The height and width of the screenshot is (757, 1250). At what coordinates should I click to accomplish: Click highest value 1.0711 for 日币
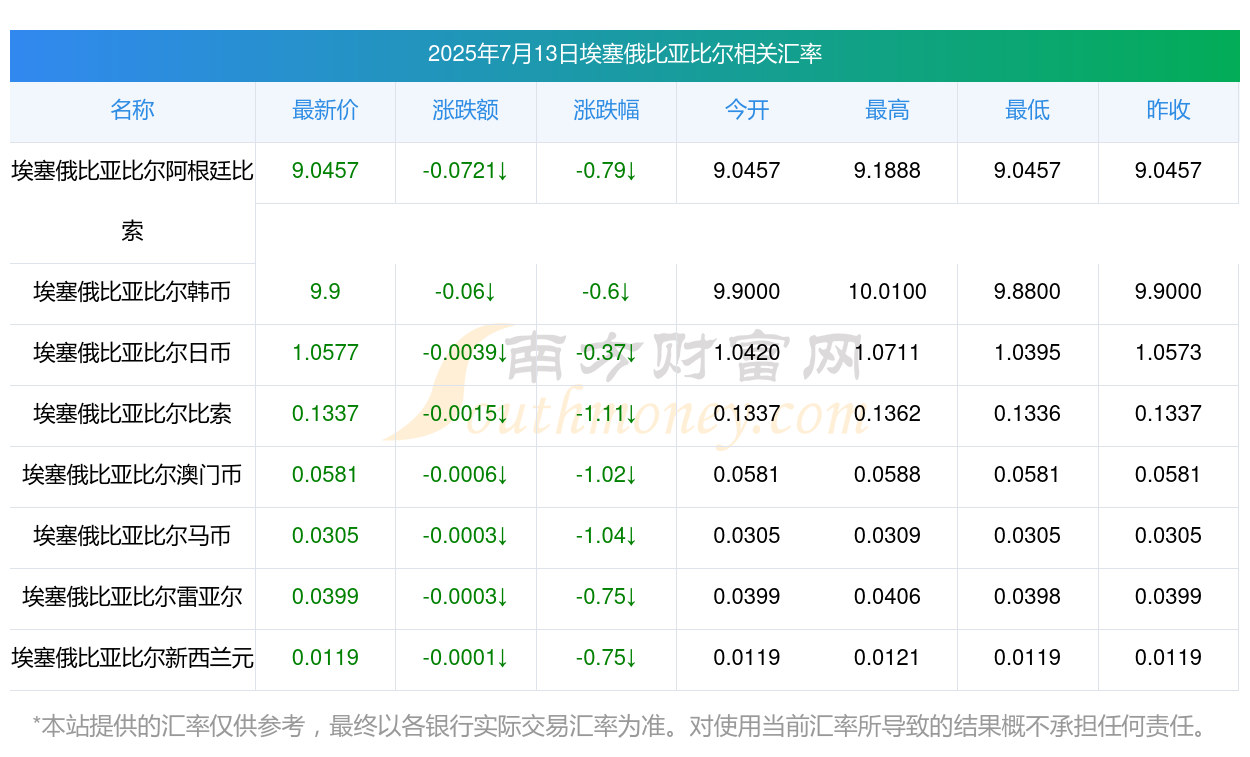point(887,353)
